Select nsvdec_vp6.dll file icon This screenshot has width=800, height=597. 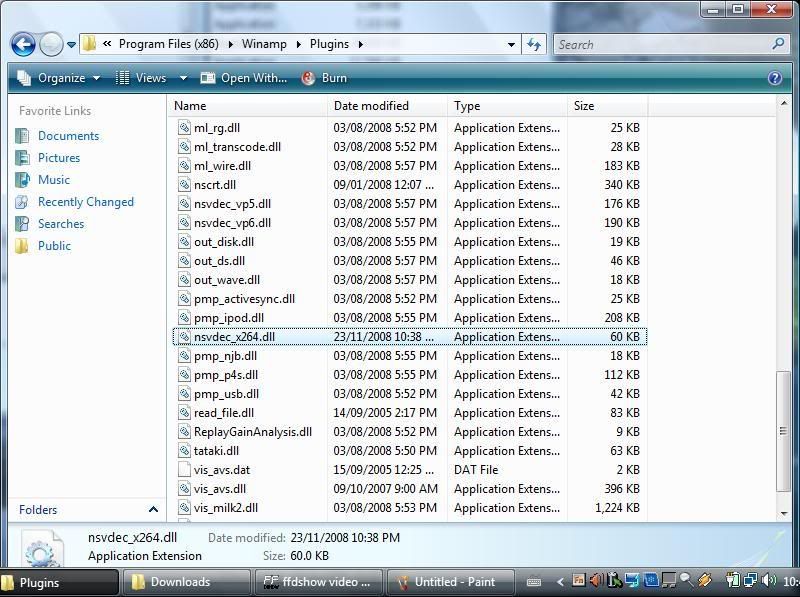pyautogui.click(x=184, y=222)
